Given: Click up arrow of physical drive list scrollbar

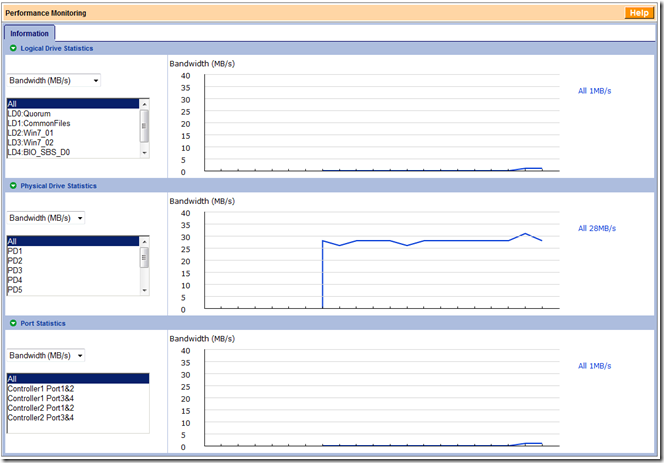Looking at the screenshot, I should (144, 241).
